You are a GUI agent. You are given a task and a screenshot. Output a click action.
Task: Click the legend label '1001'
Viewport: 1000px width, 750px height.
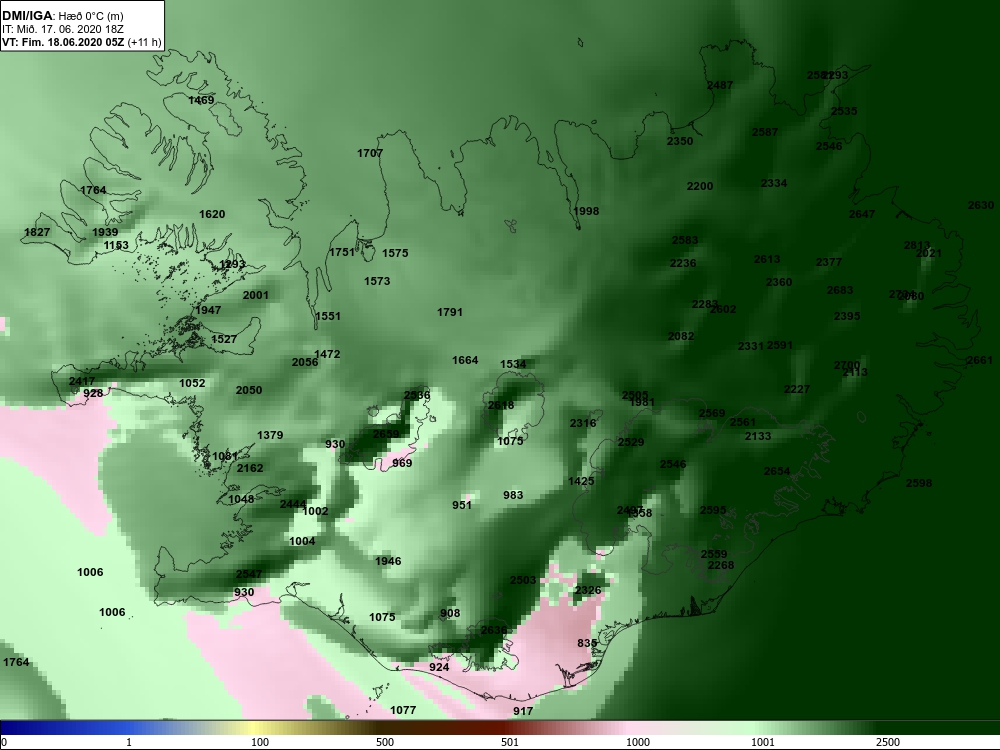tap(763, 742)
